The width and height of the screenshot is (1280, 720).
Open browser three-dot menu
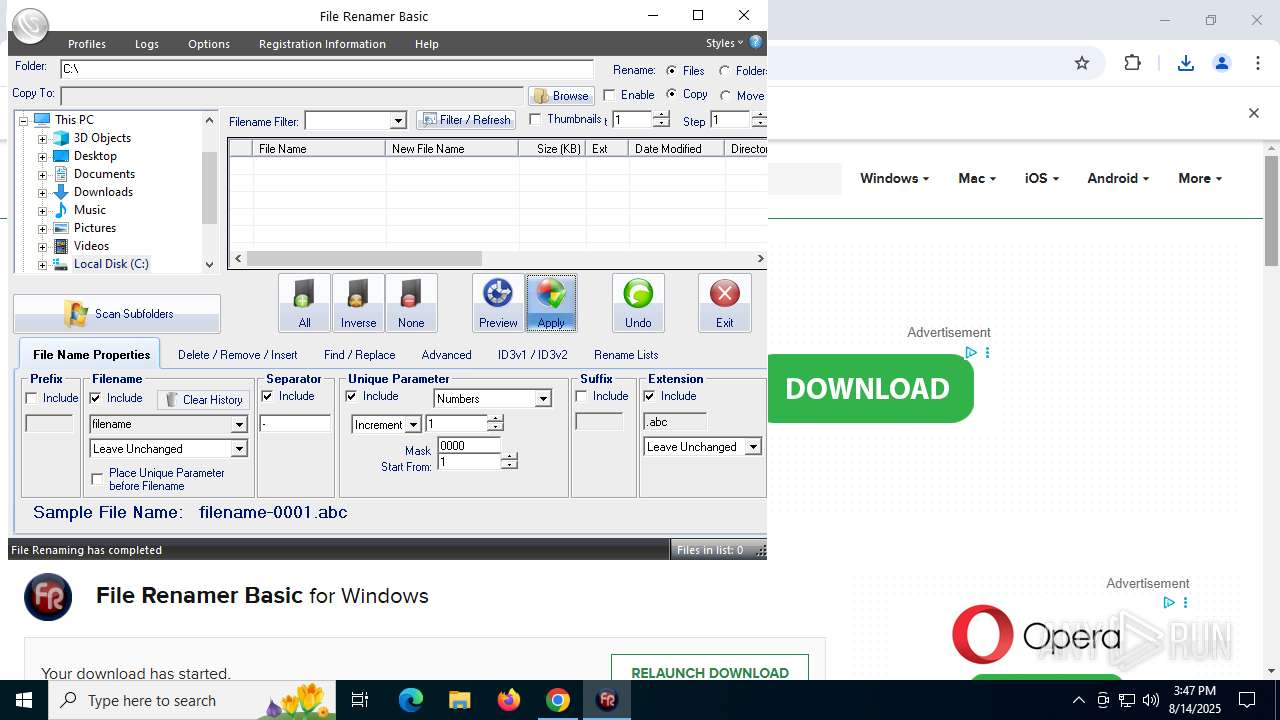coord(1257,63)
